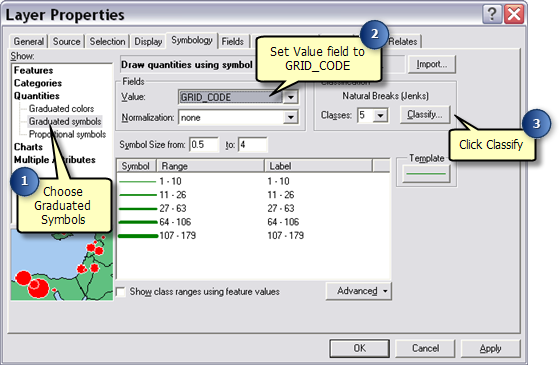559x365 pixels.
Task: Open the Advanced dropdown button
Action: [359, 291]
